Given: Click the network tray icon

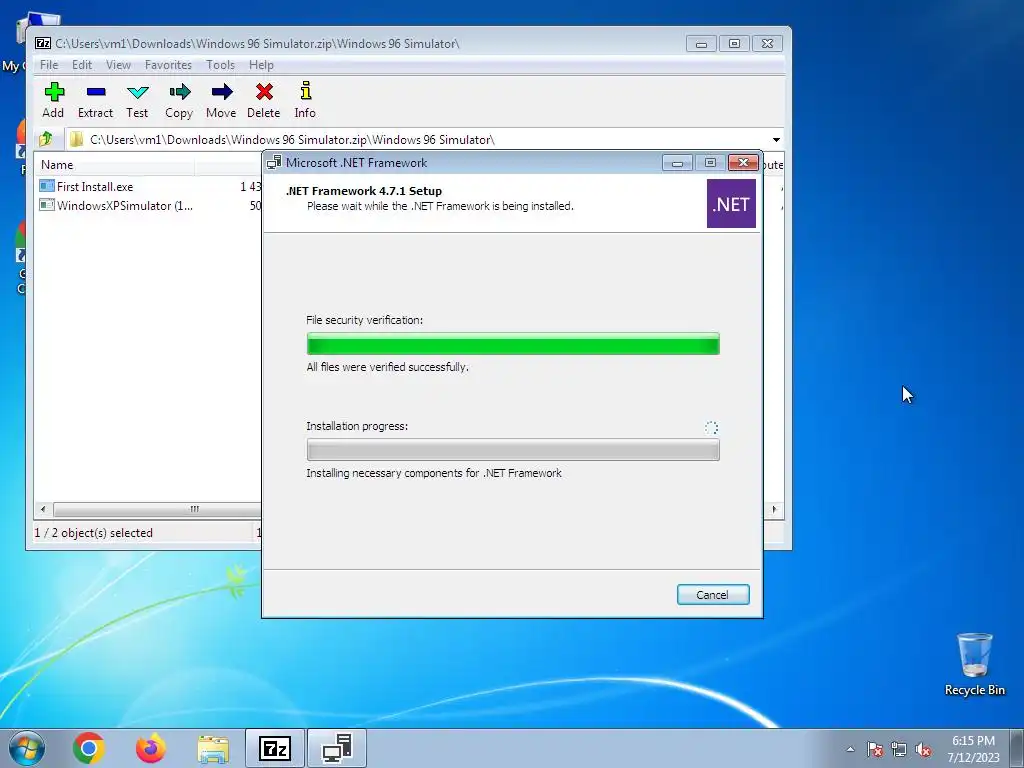Looking at the screenshot, I should 899,749.
